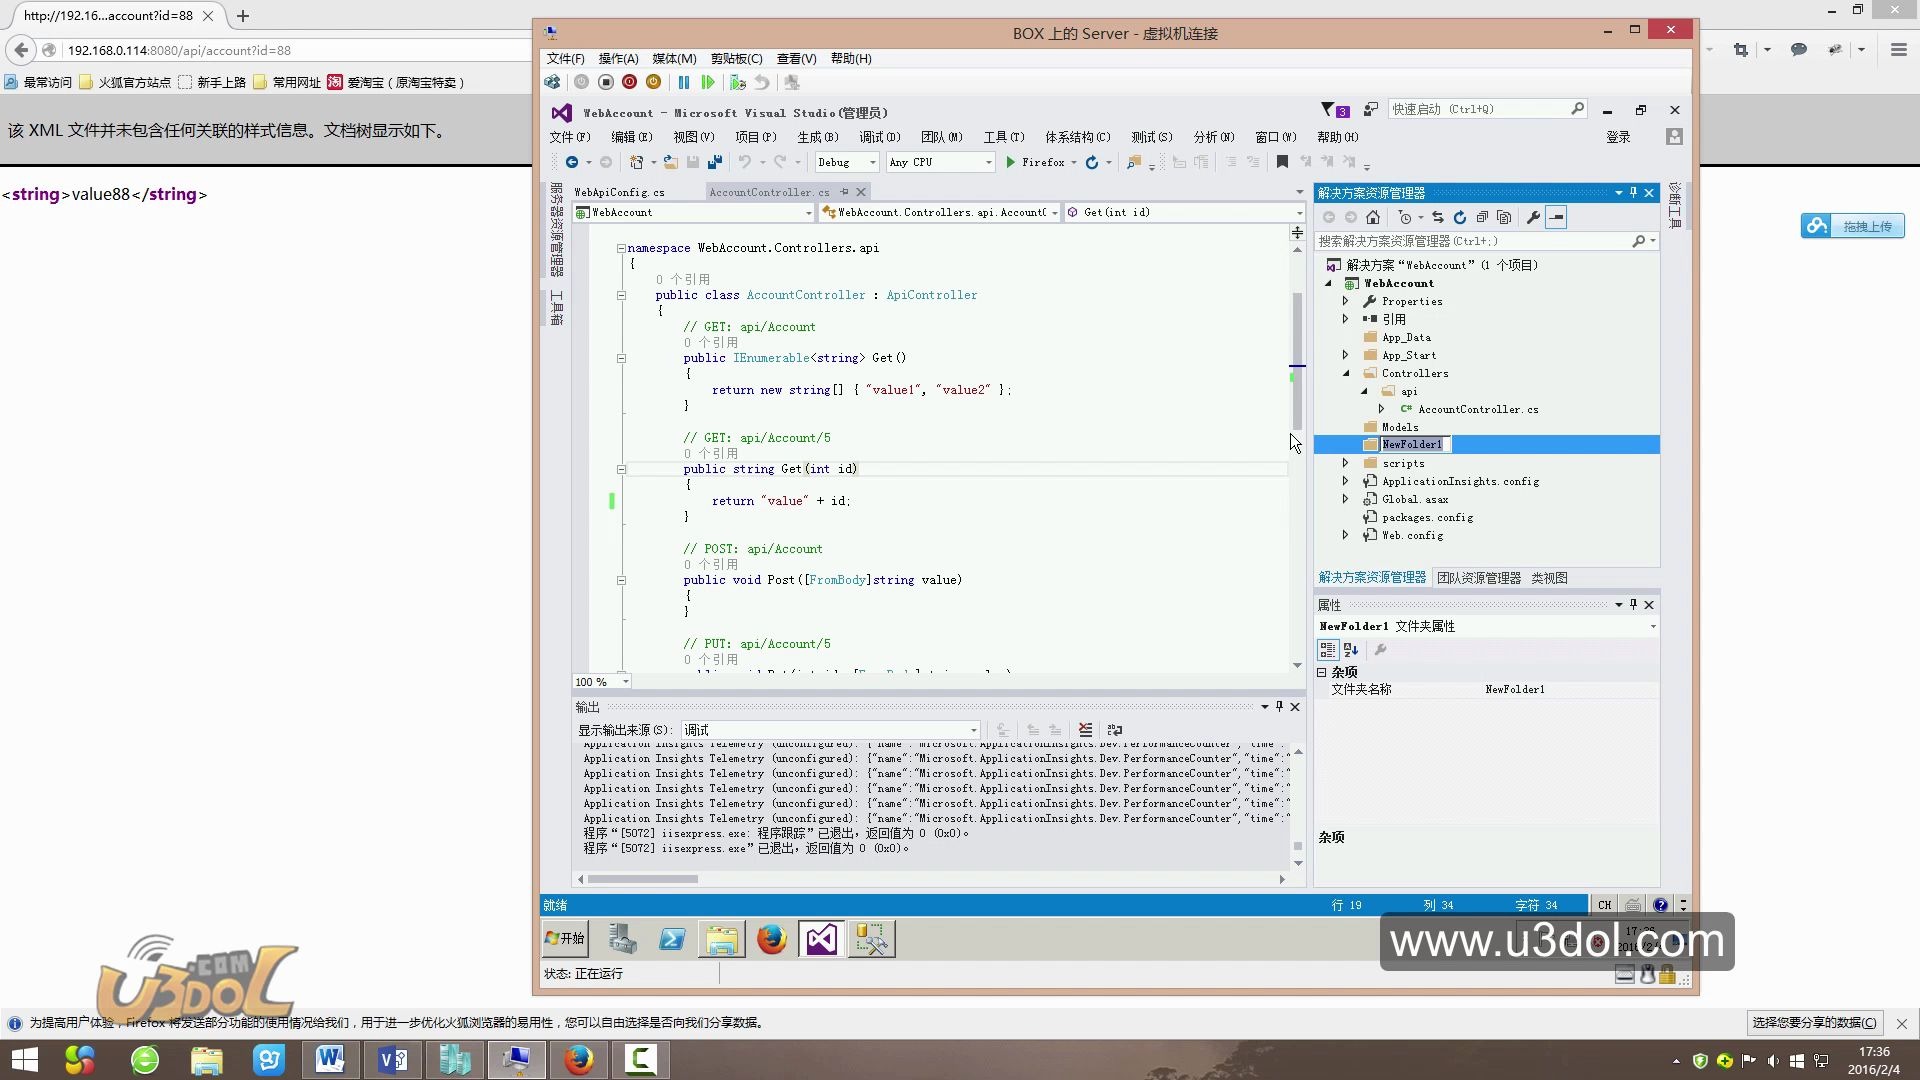Switch to 团队资源管理器 tab
Screen dimensions: 1920x1080
pyautogui.click(x=1478, y=578)
